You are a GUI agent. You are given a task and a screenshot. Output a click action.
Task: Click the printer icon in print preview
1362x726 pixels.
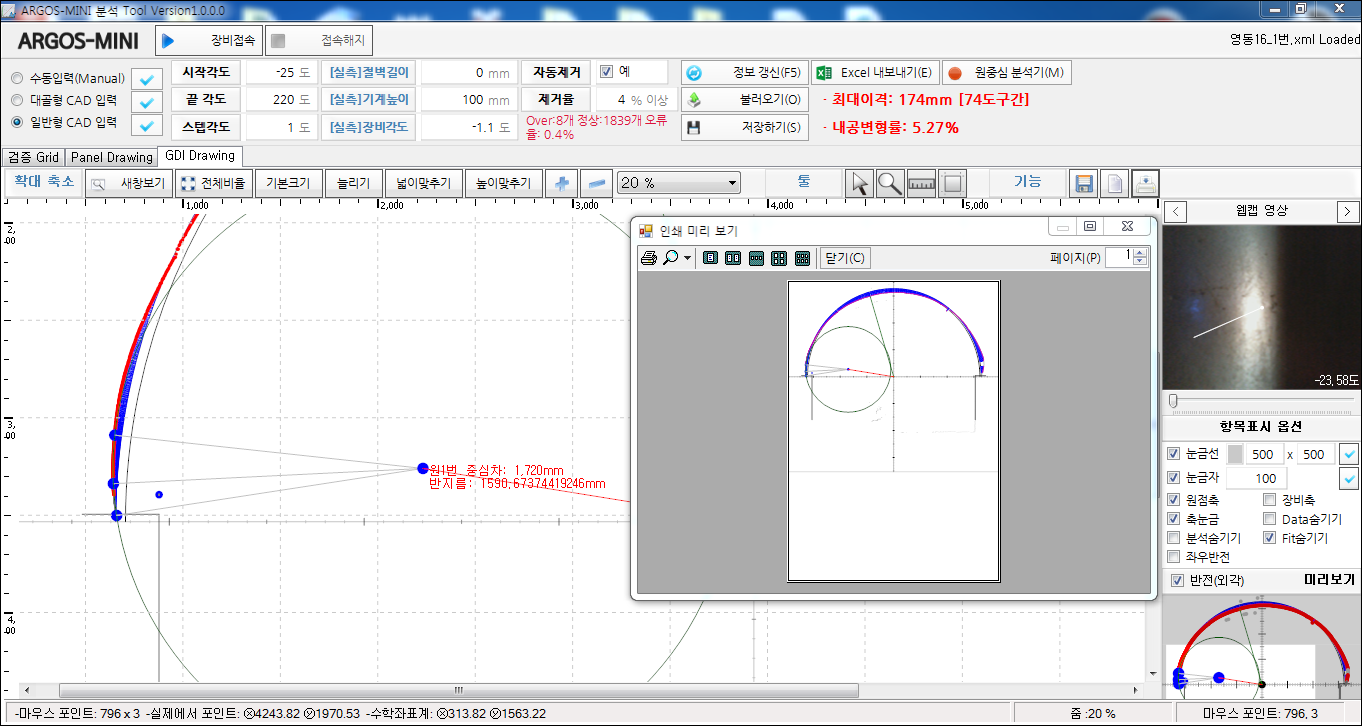point(648,257)
